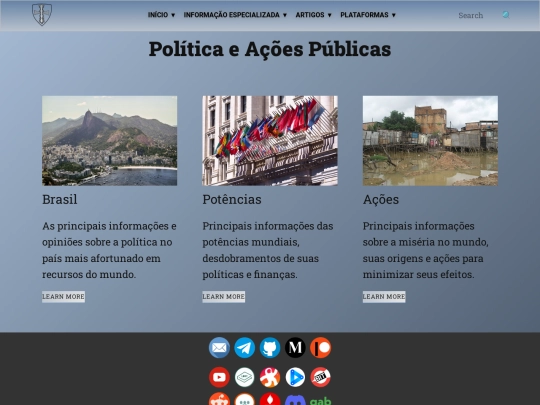Click the text 'potências mundiais,'
This screenshot has height=405, width=540.
click(x=251, y=242)
